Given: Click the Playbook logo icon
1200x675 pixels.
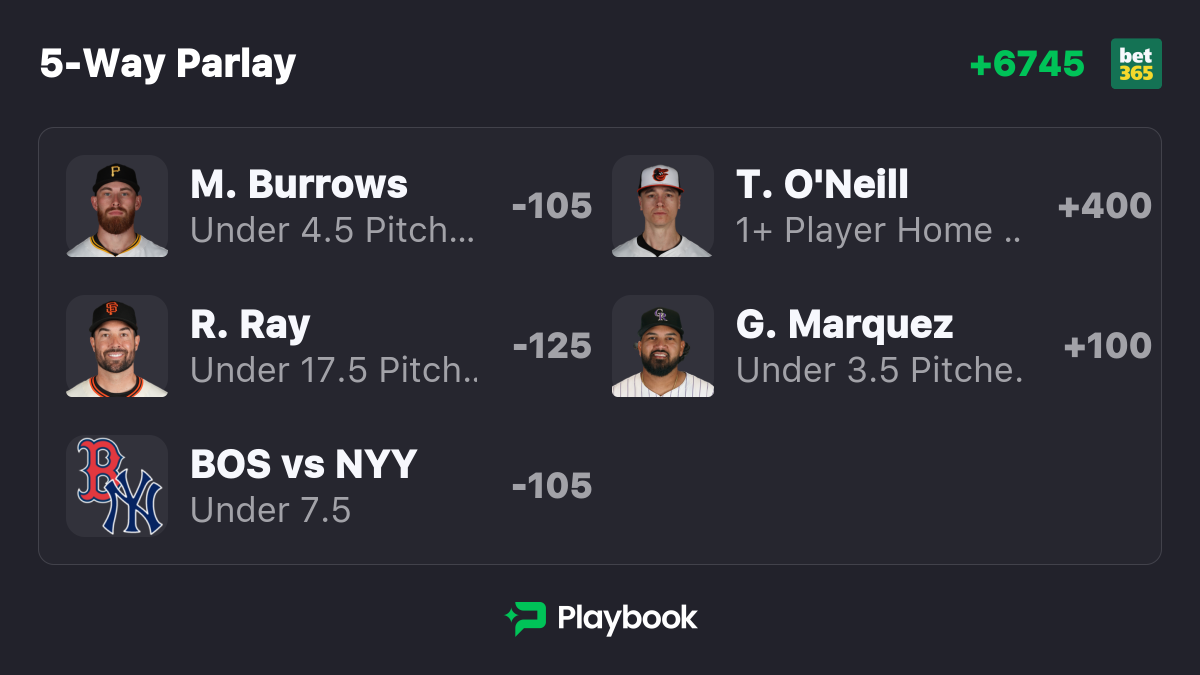Looking at the screenshot, I should (x=525, y=618).
